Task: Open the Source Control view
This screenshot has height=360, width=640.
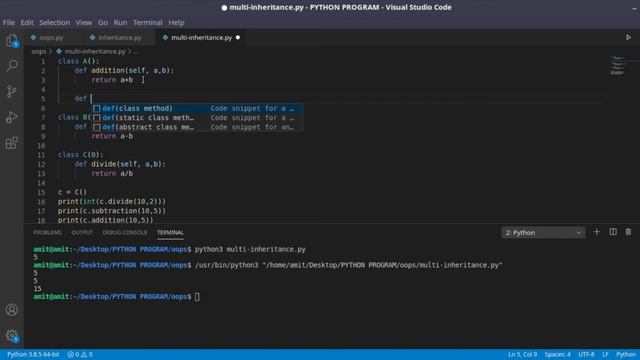Action: tap(12, 91)
